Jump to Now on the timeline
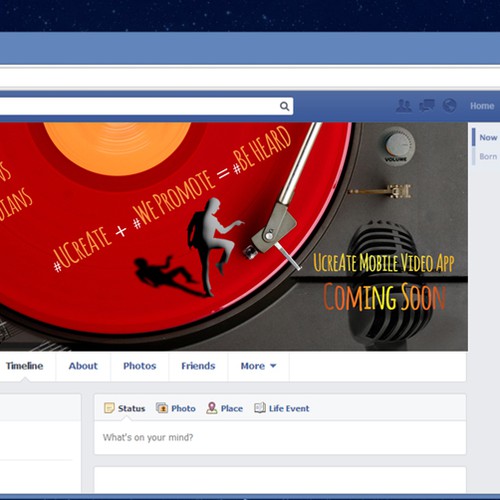Viewport: 500px width, 500px height. tap(487, 137)
